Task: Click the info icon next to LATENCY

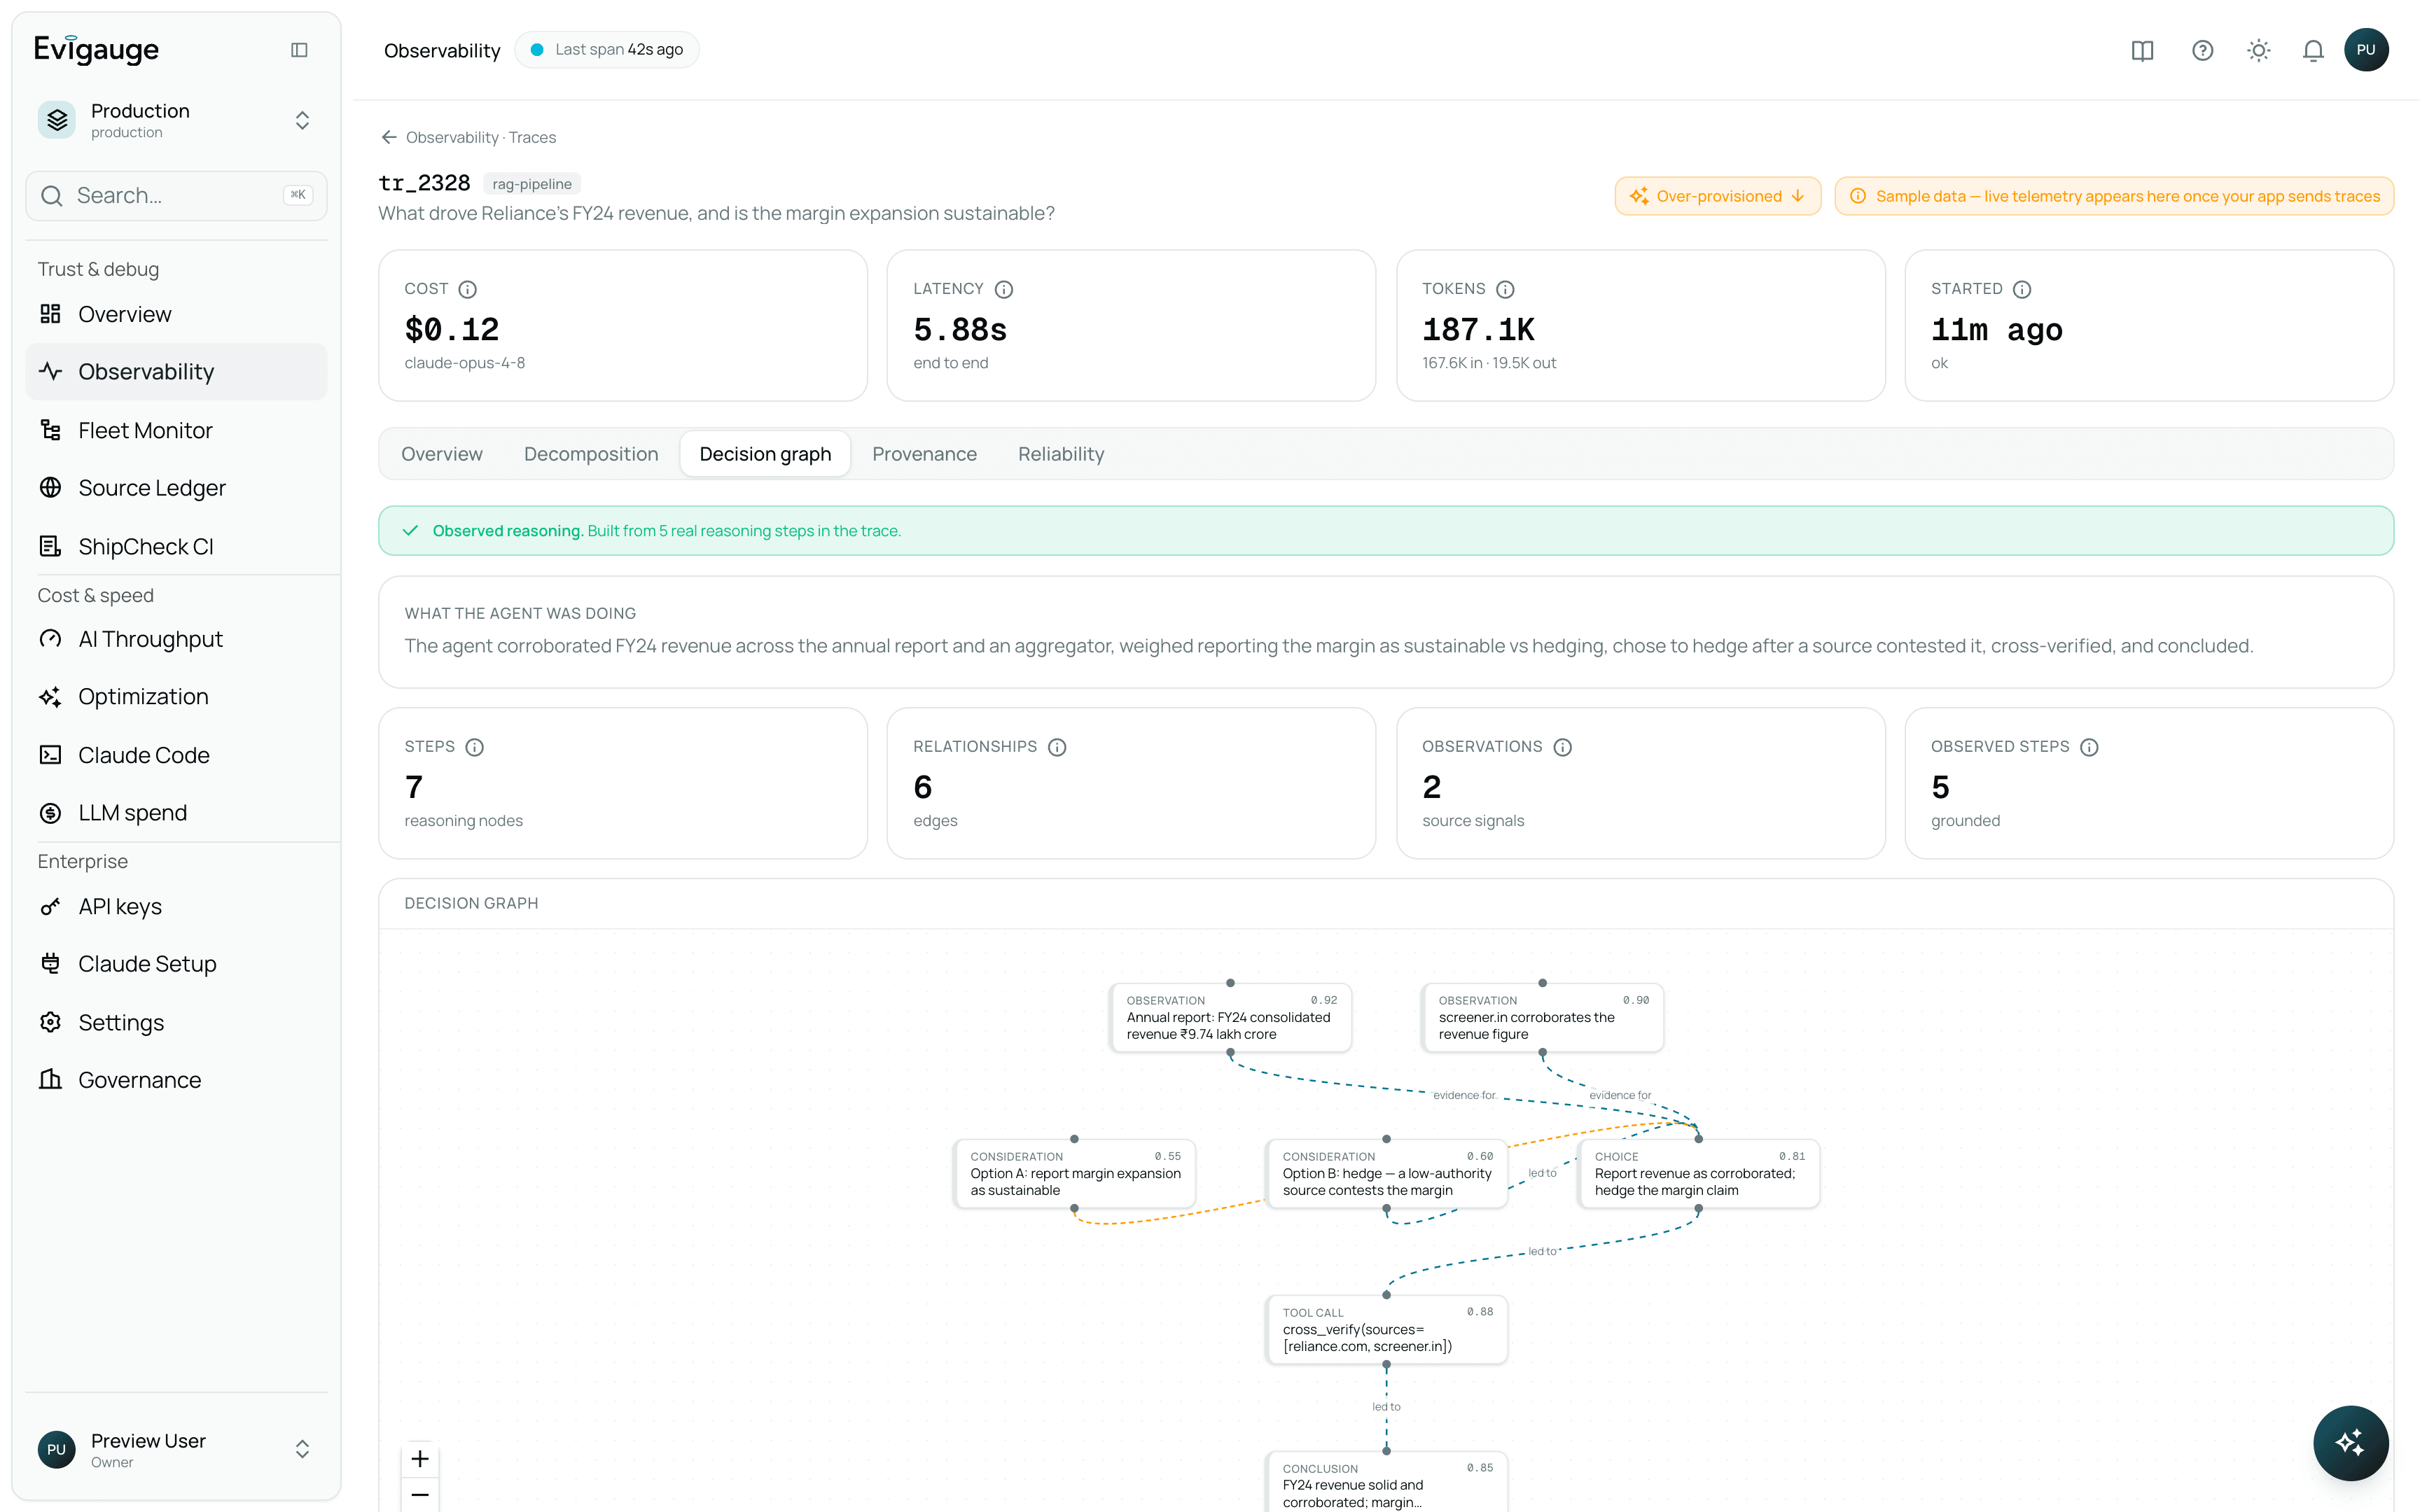Action: point(1004,289)
